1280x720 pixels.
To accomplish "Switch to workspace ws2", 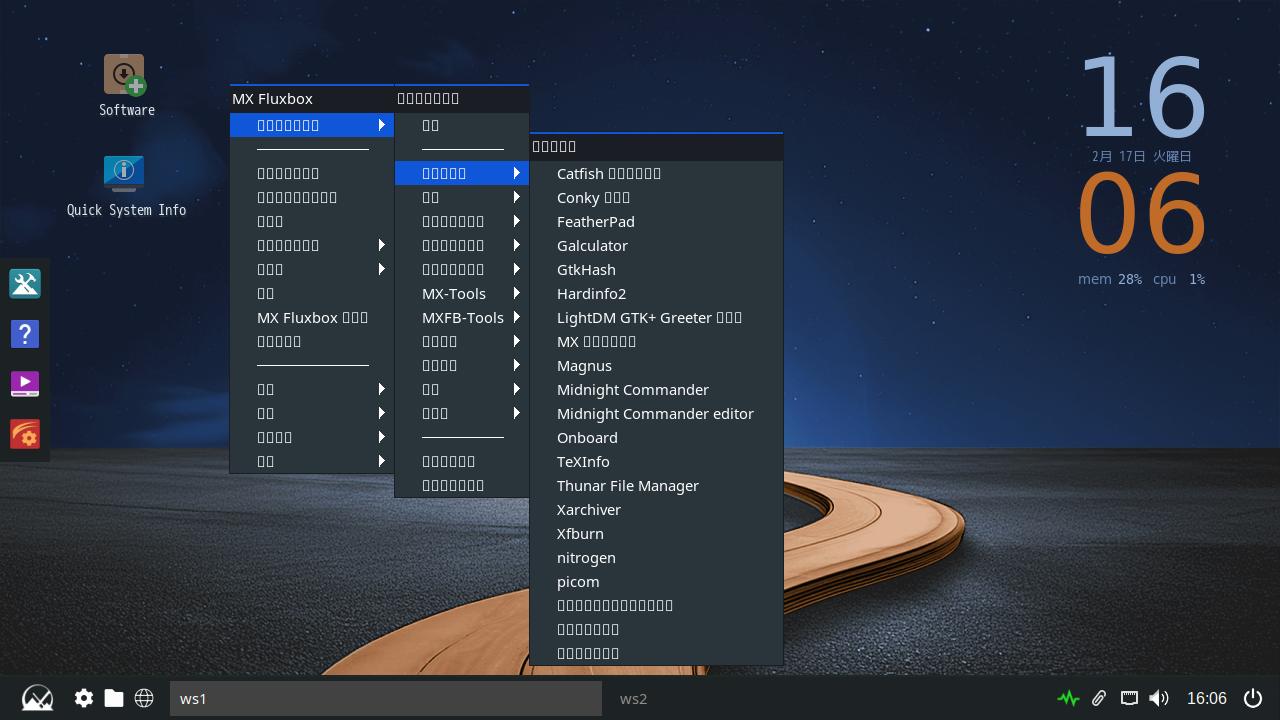I will 634,698.
